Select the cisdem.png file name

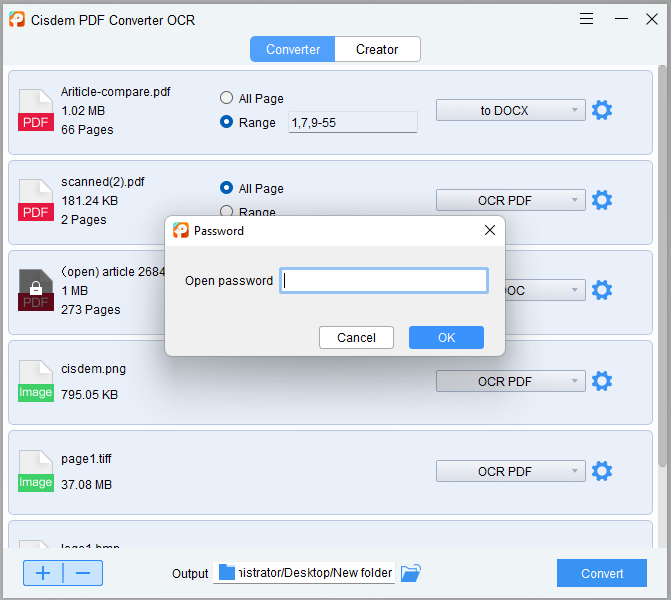click(93, 369)
